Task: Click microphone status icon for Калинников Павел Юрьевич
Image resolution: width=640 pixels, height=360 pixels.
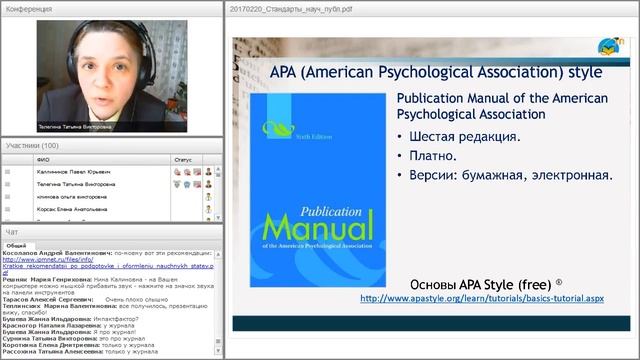Action: click(x=177, y=172)
